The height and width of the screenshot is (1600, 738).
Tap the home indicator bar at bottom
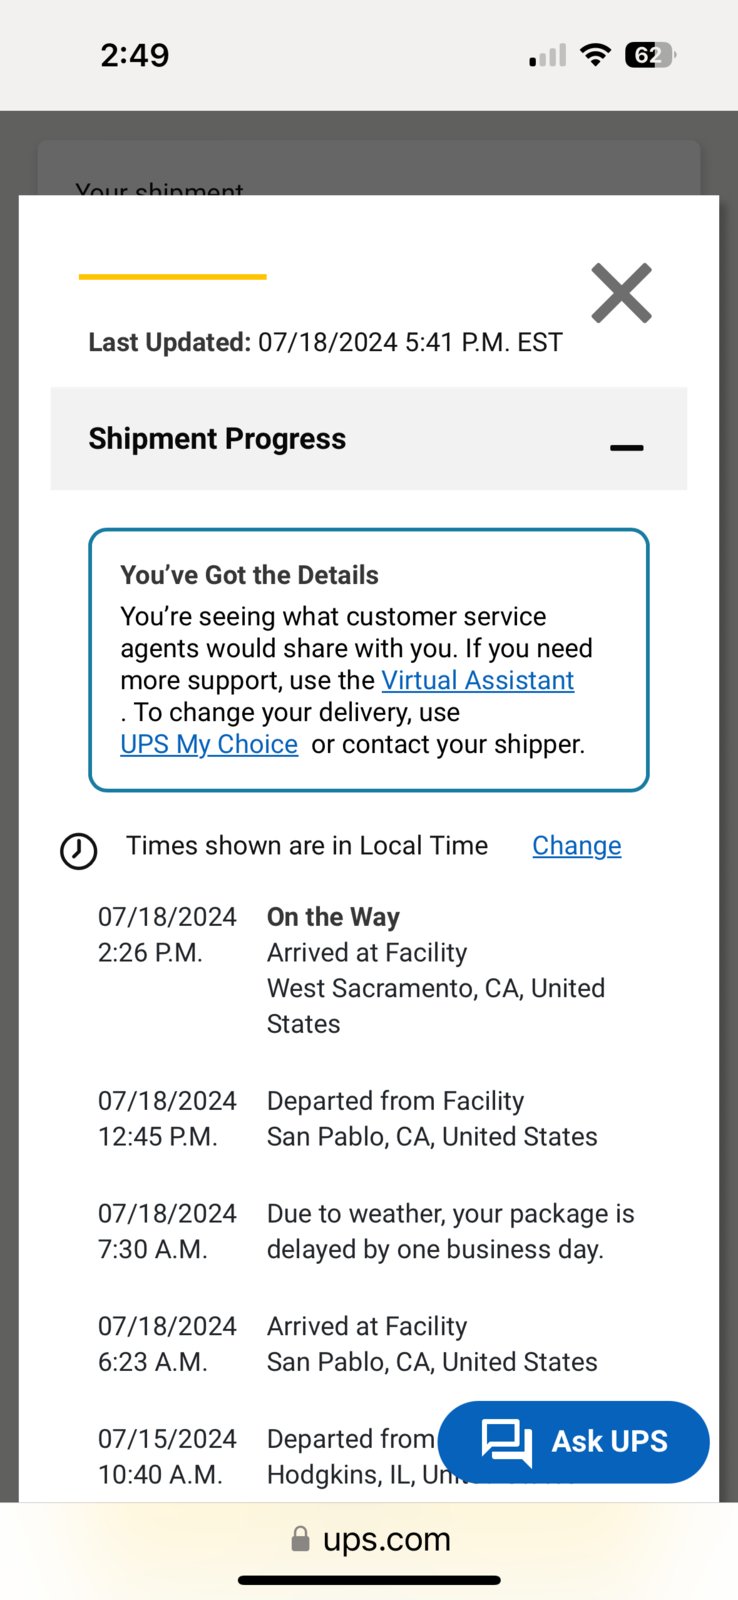tap(369, 1580)
